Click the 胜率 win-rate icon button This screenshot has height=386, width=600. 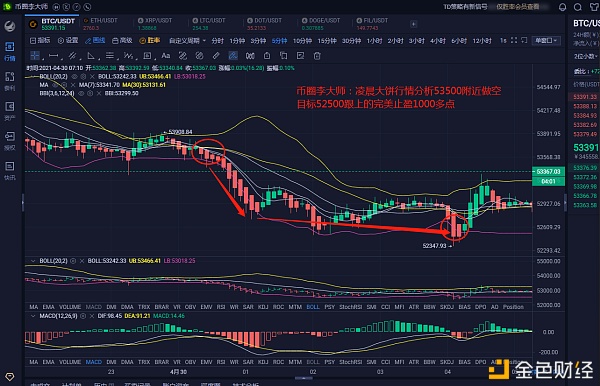pos(150,41)
